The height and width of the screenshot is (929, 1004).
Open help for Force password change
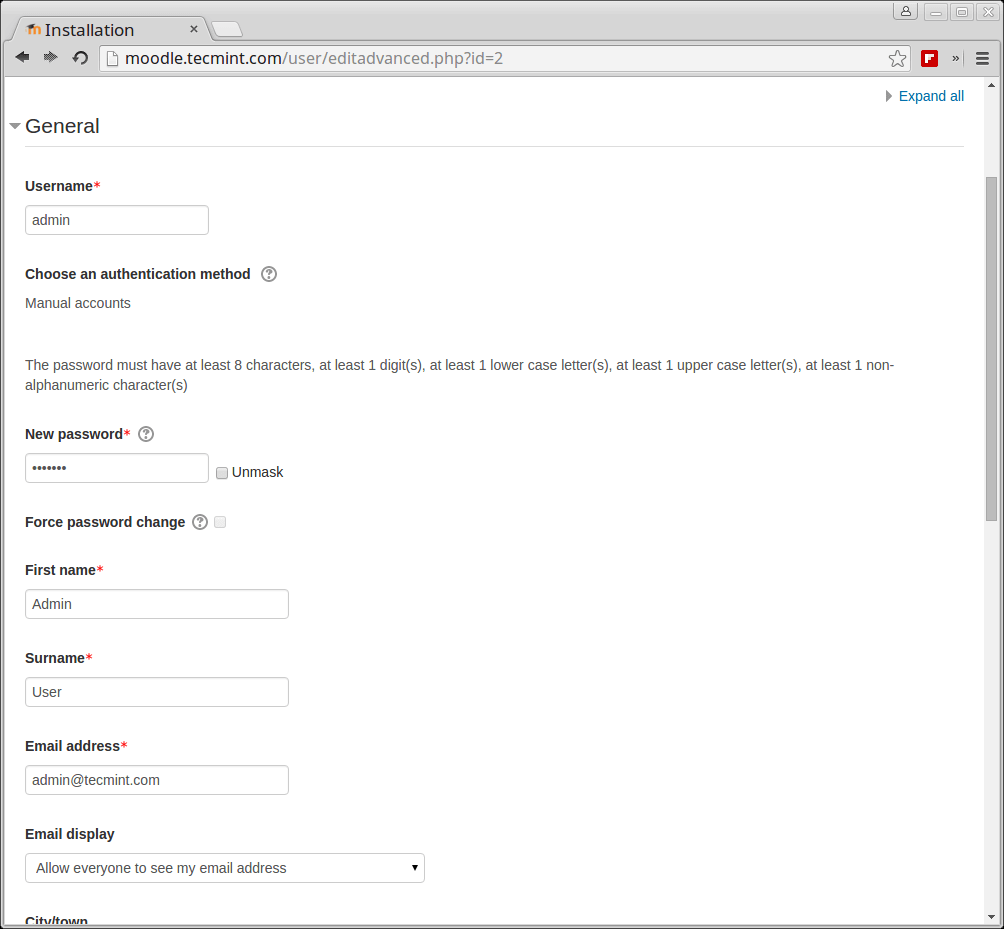[x=200, y=522]
